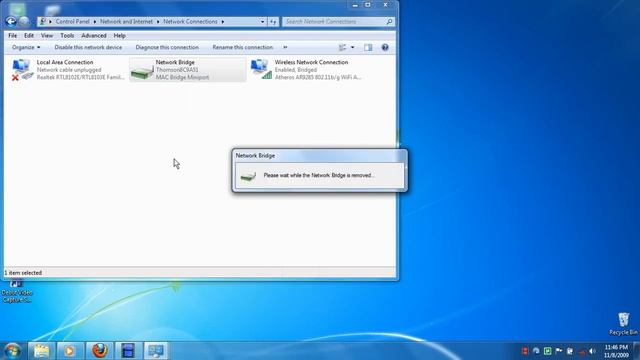The image size is (640, 360).
Task: Click the search magnifier icon
Action: click(390, 22)
